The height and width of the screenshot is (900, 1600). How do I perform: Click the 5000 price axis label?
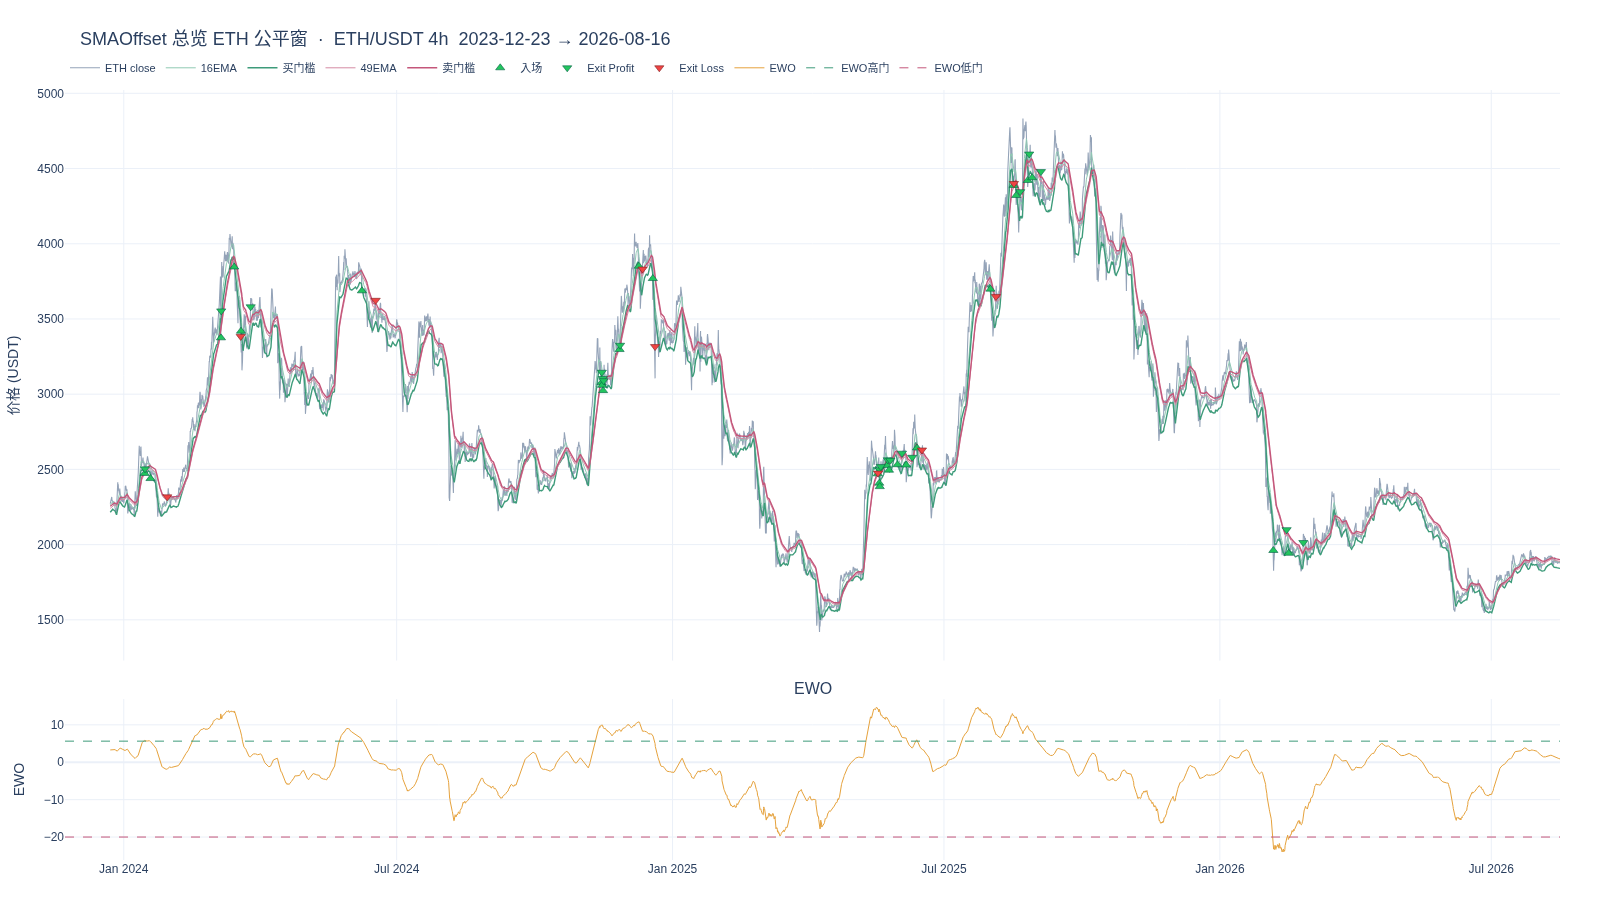coord(50,94)
